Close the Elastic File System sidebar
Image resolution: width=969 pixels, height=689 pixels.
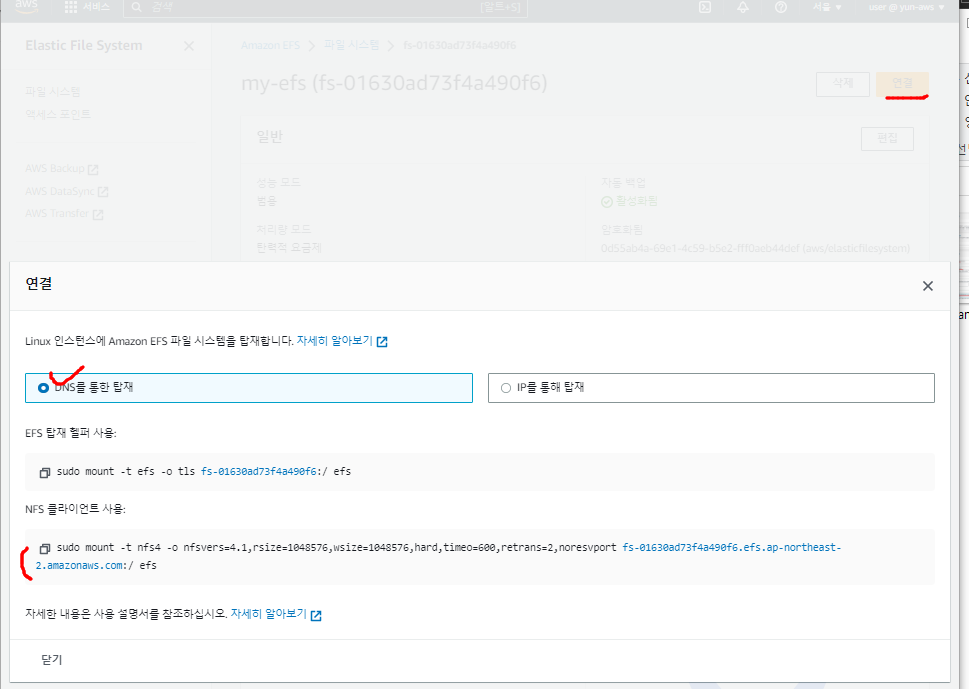[189, 46]
